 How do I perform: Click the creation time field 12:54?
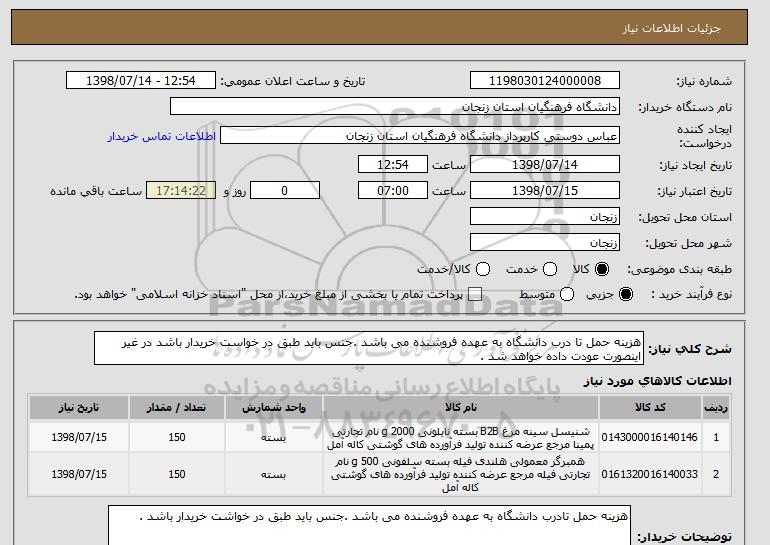[393, 164]
